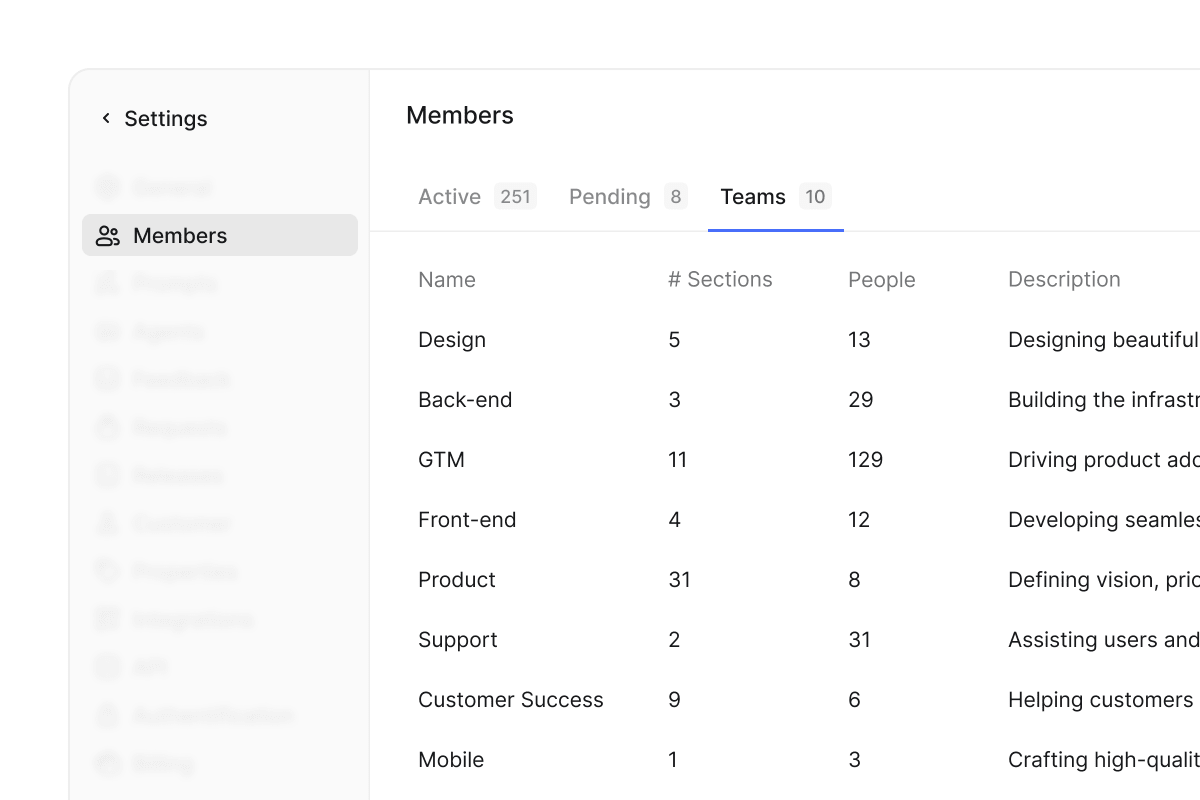Click the 251 count badge on Active
This screenshot has height=800, width=1200.
(x=515, y=197)
